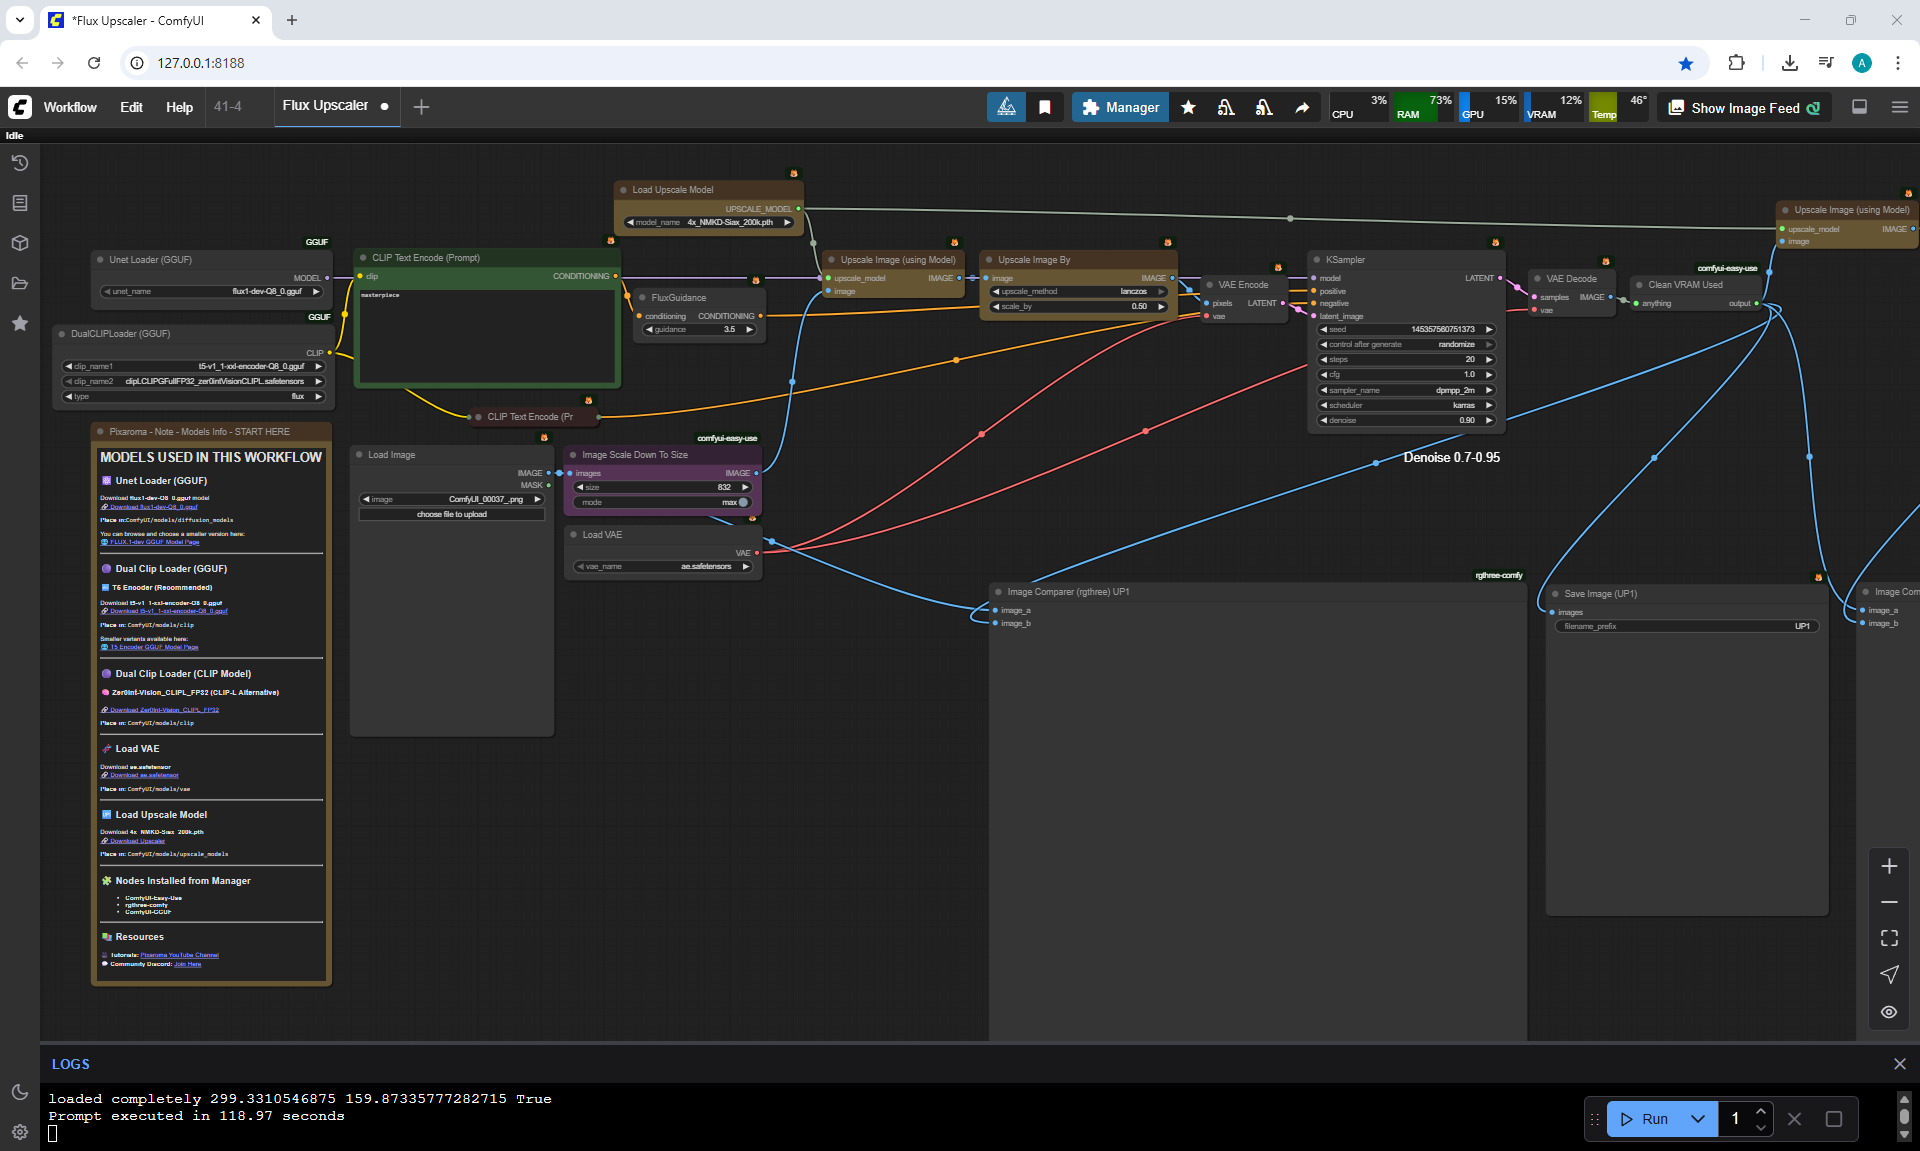Toggle dark theme moon icon

coord(19,1092)
